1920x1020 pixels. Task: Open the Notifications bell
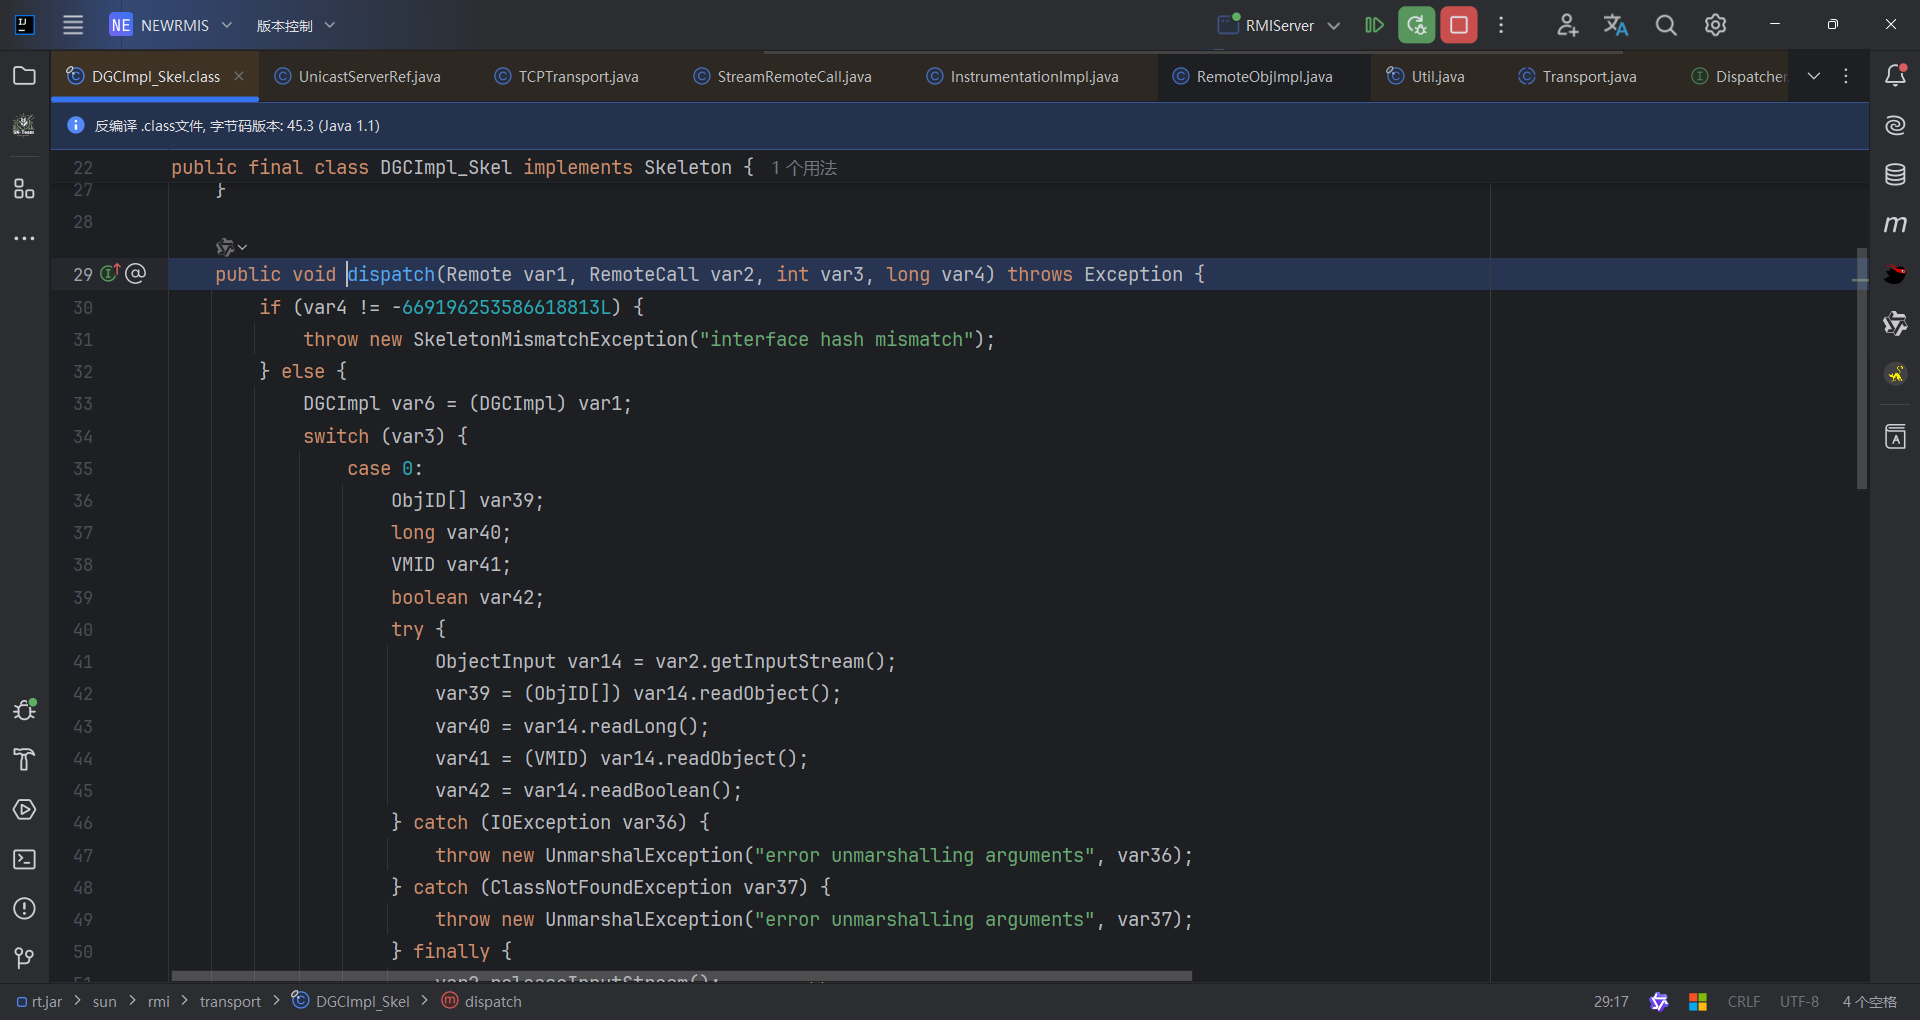point(1895,75)
